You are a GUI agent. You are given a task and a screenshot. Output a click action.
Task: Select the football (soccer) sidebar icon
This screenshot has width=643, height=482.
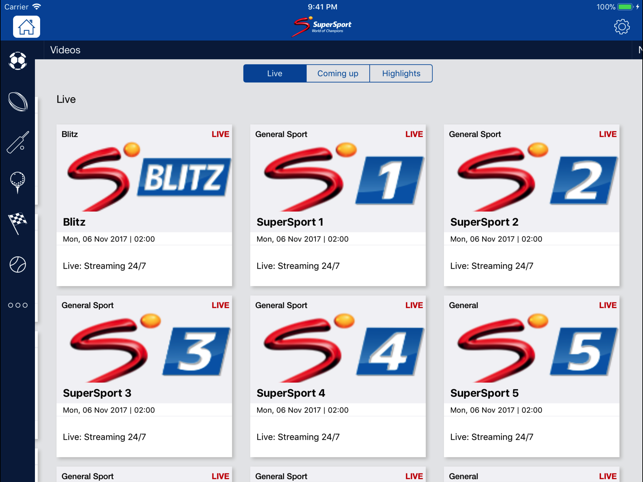point(18,61)
